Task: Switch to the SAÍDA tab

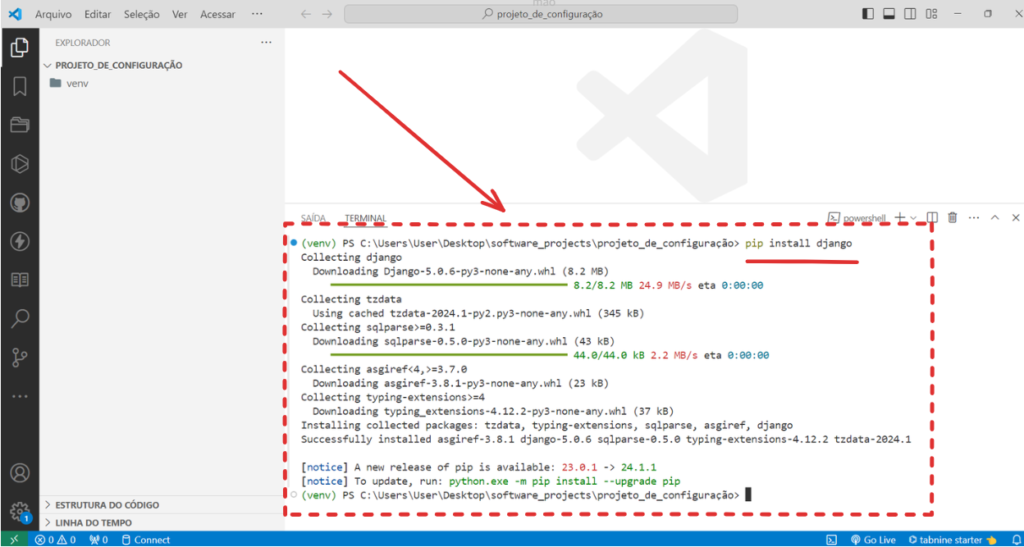Action: (313, 218)
